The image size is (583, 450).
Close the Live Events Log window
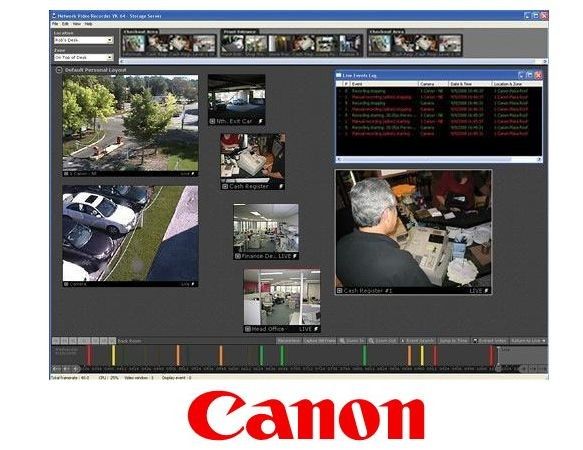(538, 75)
